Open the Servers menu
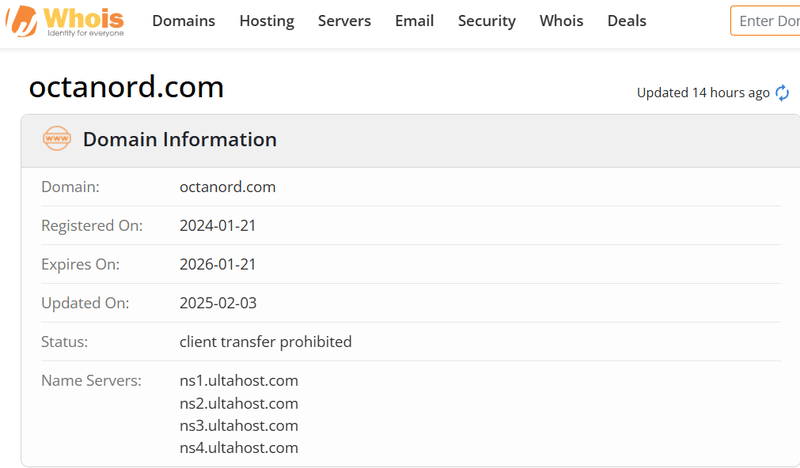Viewport: 800px width, 468px height. [344, 21]
